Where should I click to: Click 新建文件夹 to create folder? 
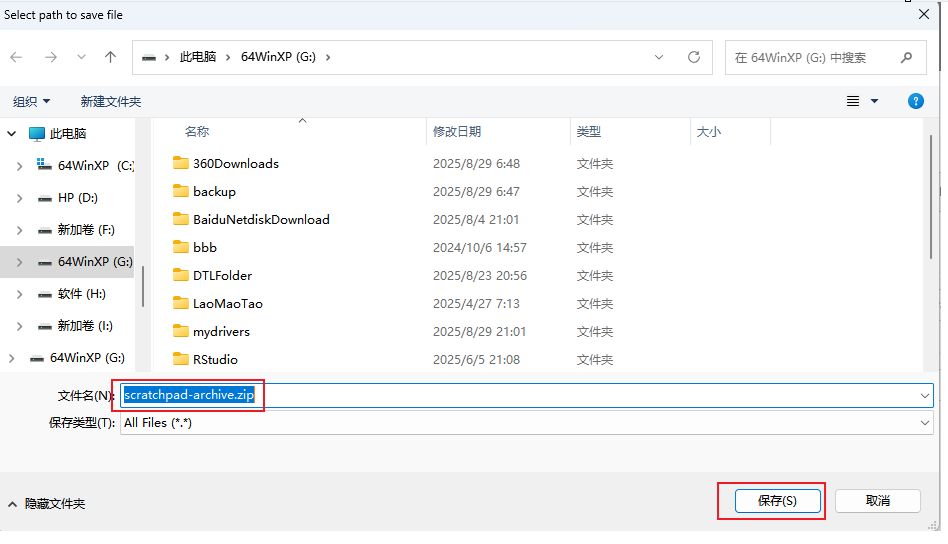[111, 101]
